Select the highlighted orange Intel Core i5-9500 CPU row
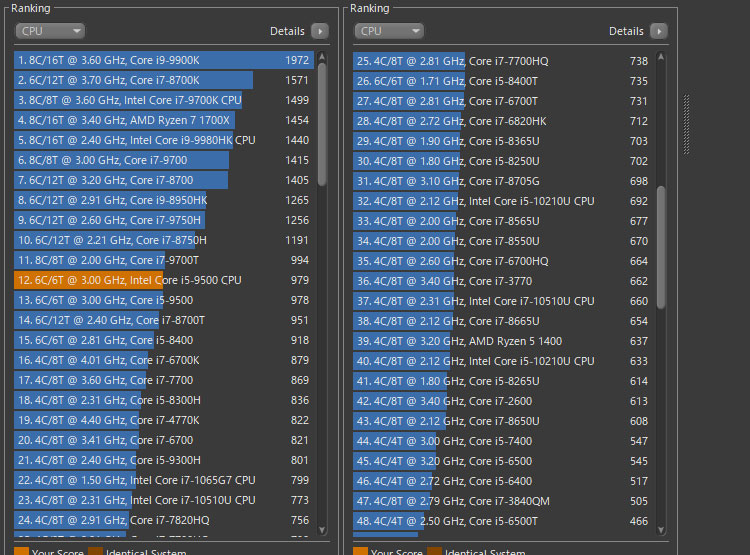This screenshot has height=555, width=750. point(164,280)
